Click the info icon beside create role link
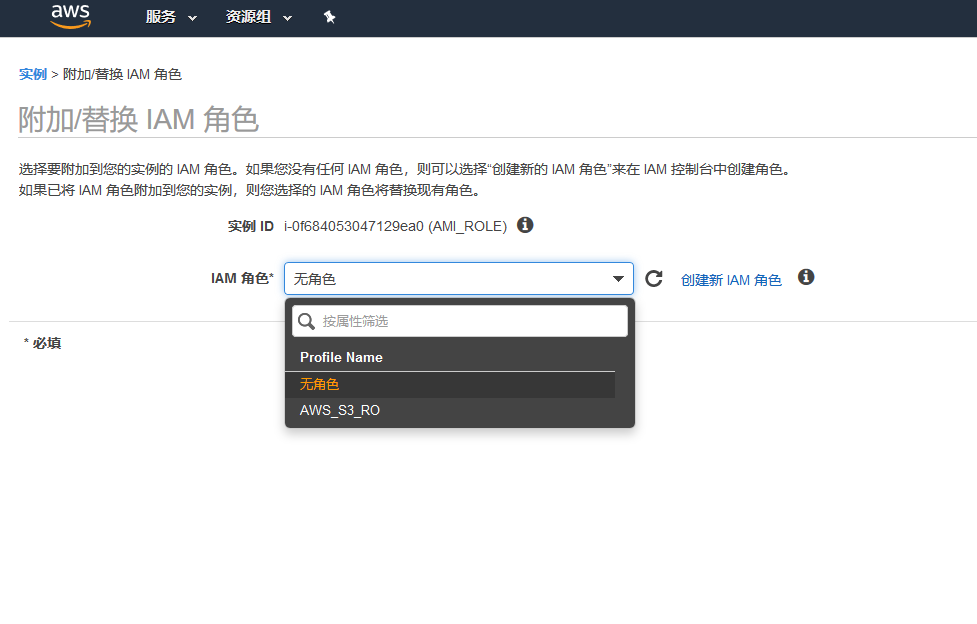The image size is (977, 624). point(806,277)
